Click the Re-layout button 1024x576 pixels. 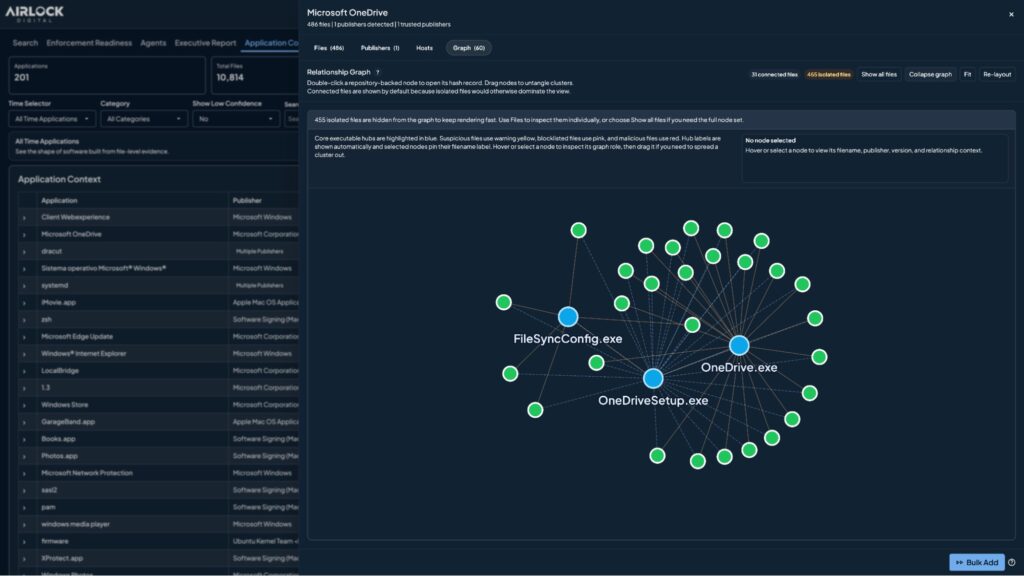point(997,74)
